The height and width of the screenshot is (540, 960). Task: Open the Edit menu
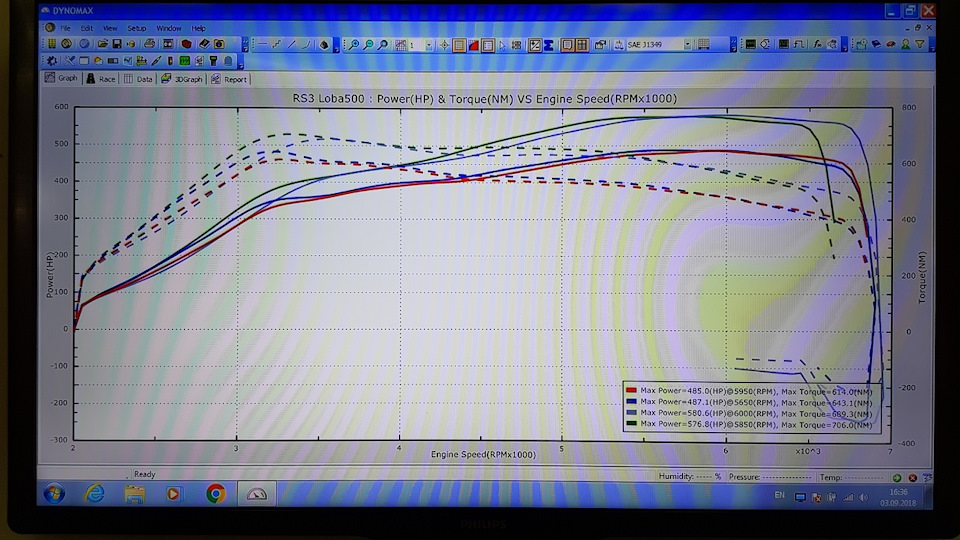[86, 28]
